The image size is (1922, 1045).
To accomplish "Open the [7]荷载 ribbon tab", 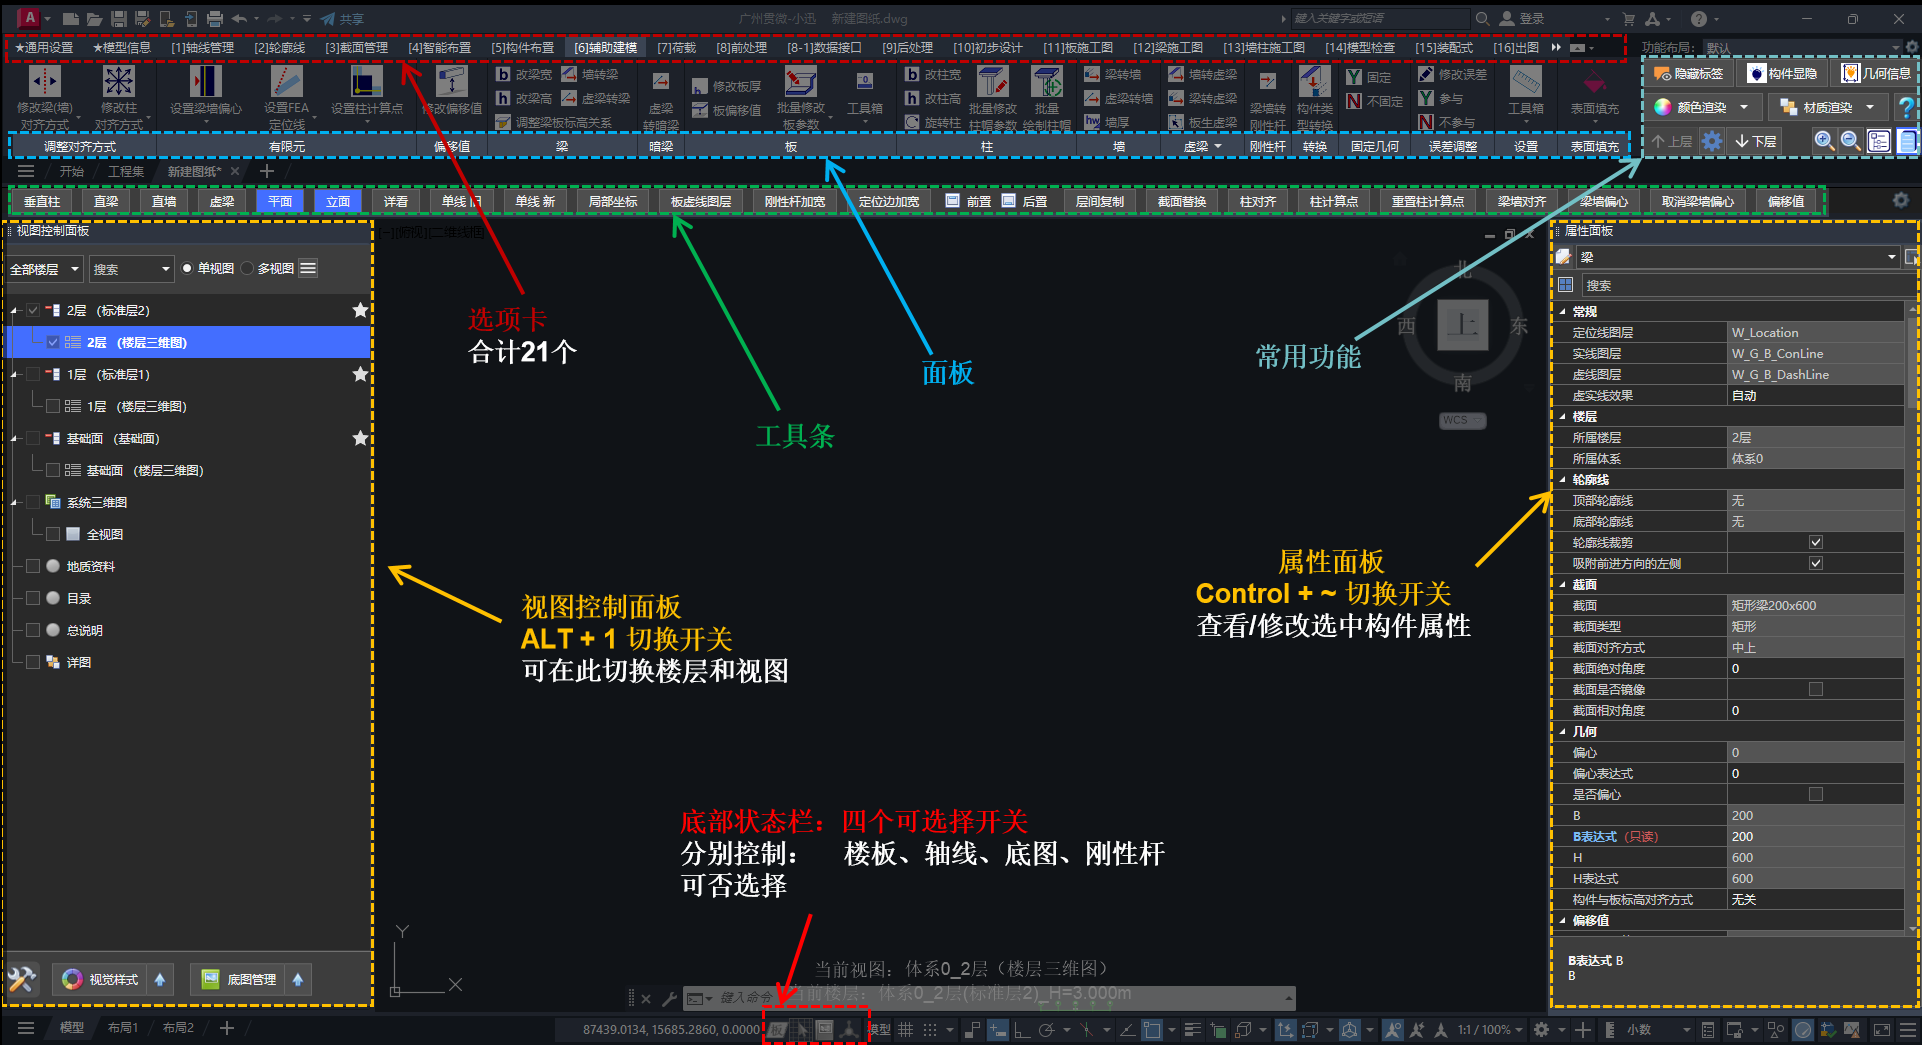I will pos(676,47).
